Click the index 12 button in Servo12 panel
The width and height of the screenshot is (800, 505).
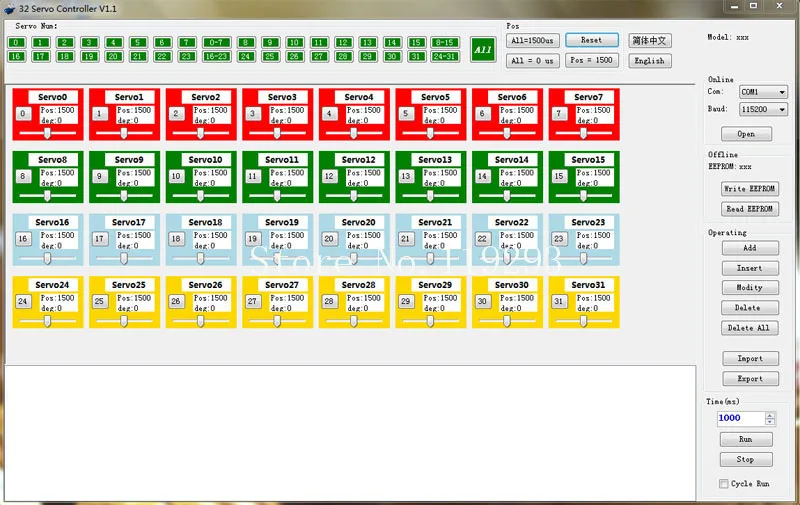[x=329, y=176]
